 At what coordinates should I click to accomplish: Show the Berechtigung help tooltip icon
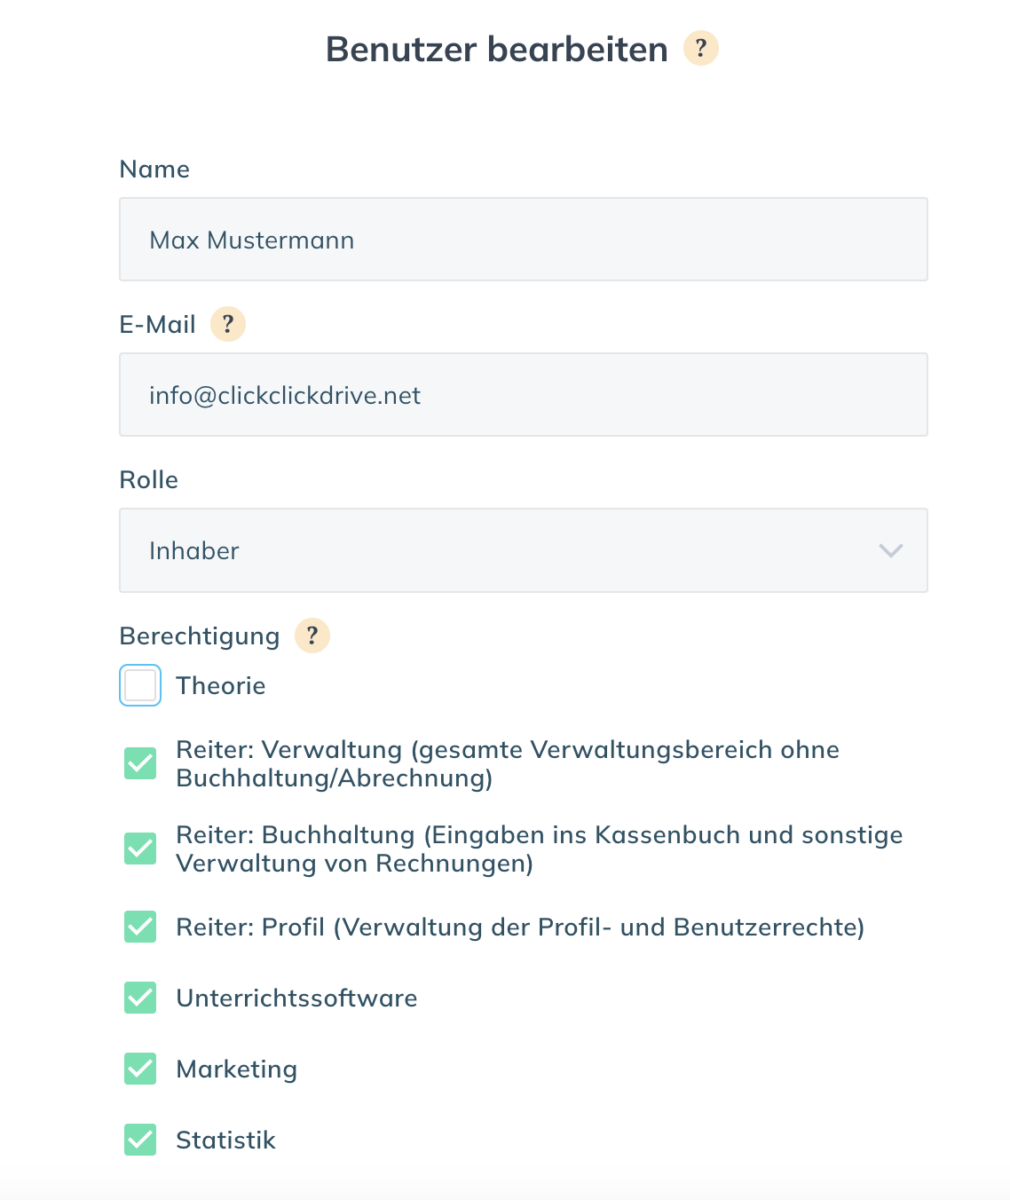click(312, 635)
